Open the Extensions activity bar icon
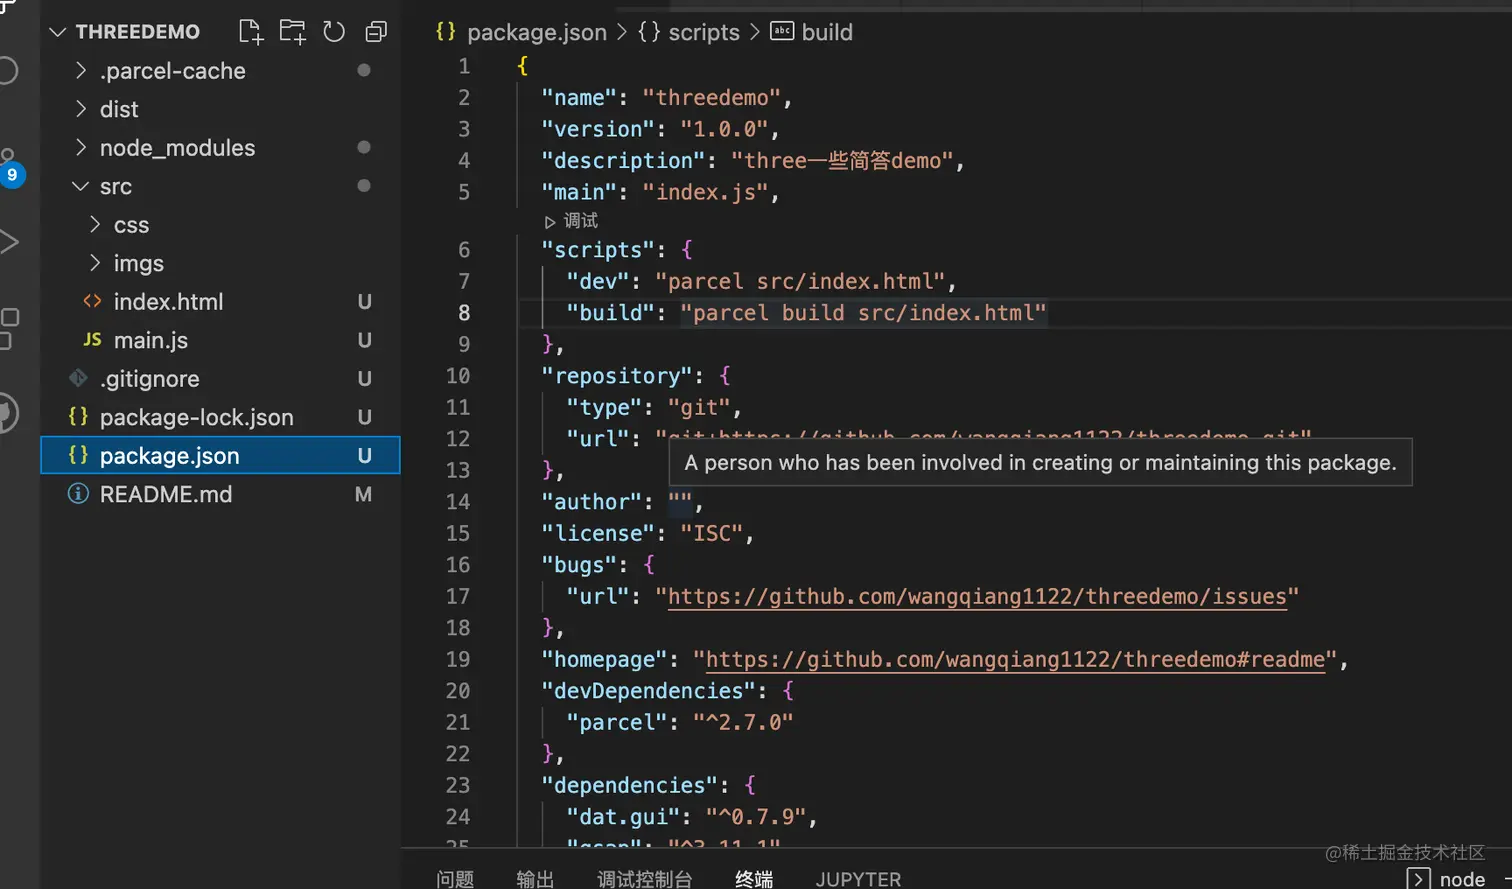Viewport: 1512px width, 889px height. [8, 328]
